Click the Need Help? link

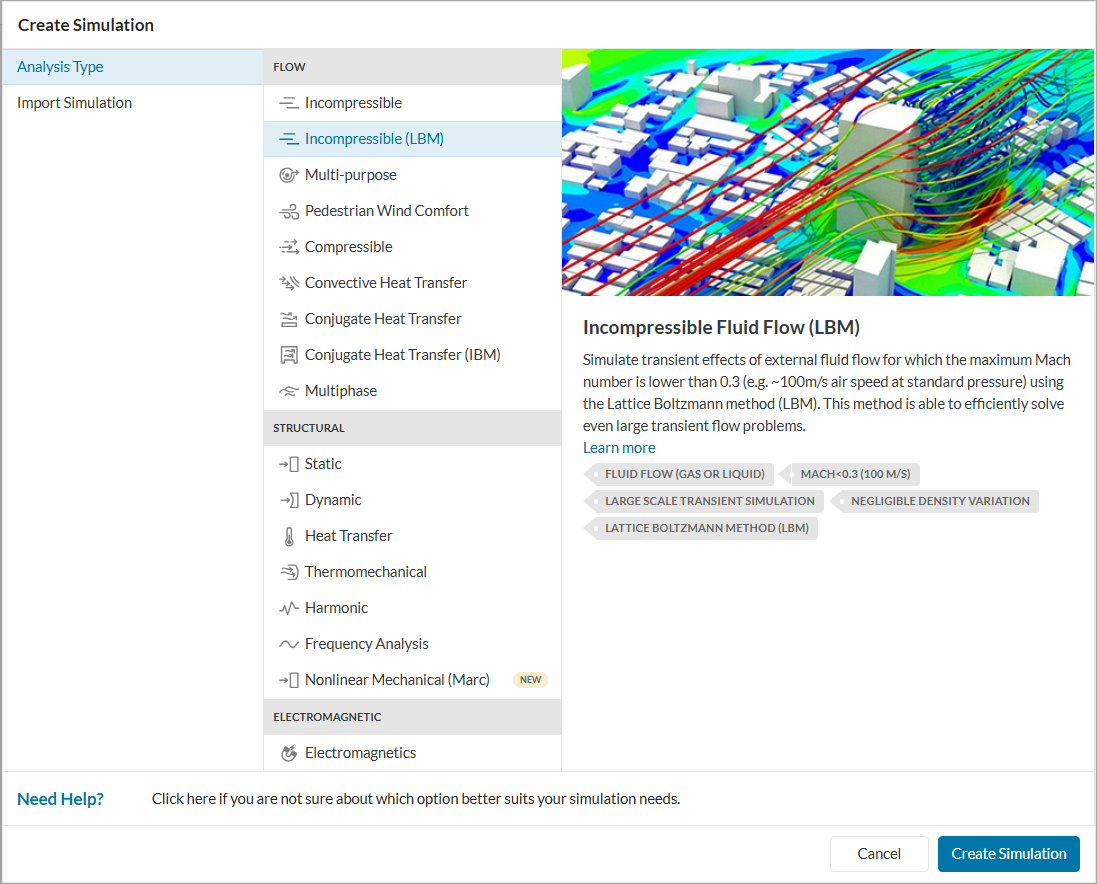(x=60, y=799)
